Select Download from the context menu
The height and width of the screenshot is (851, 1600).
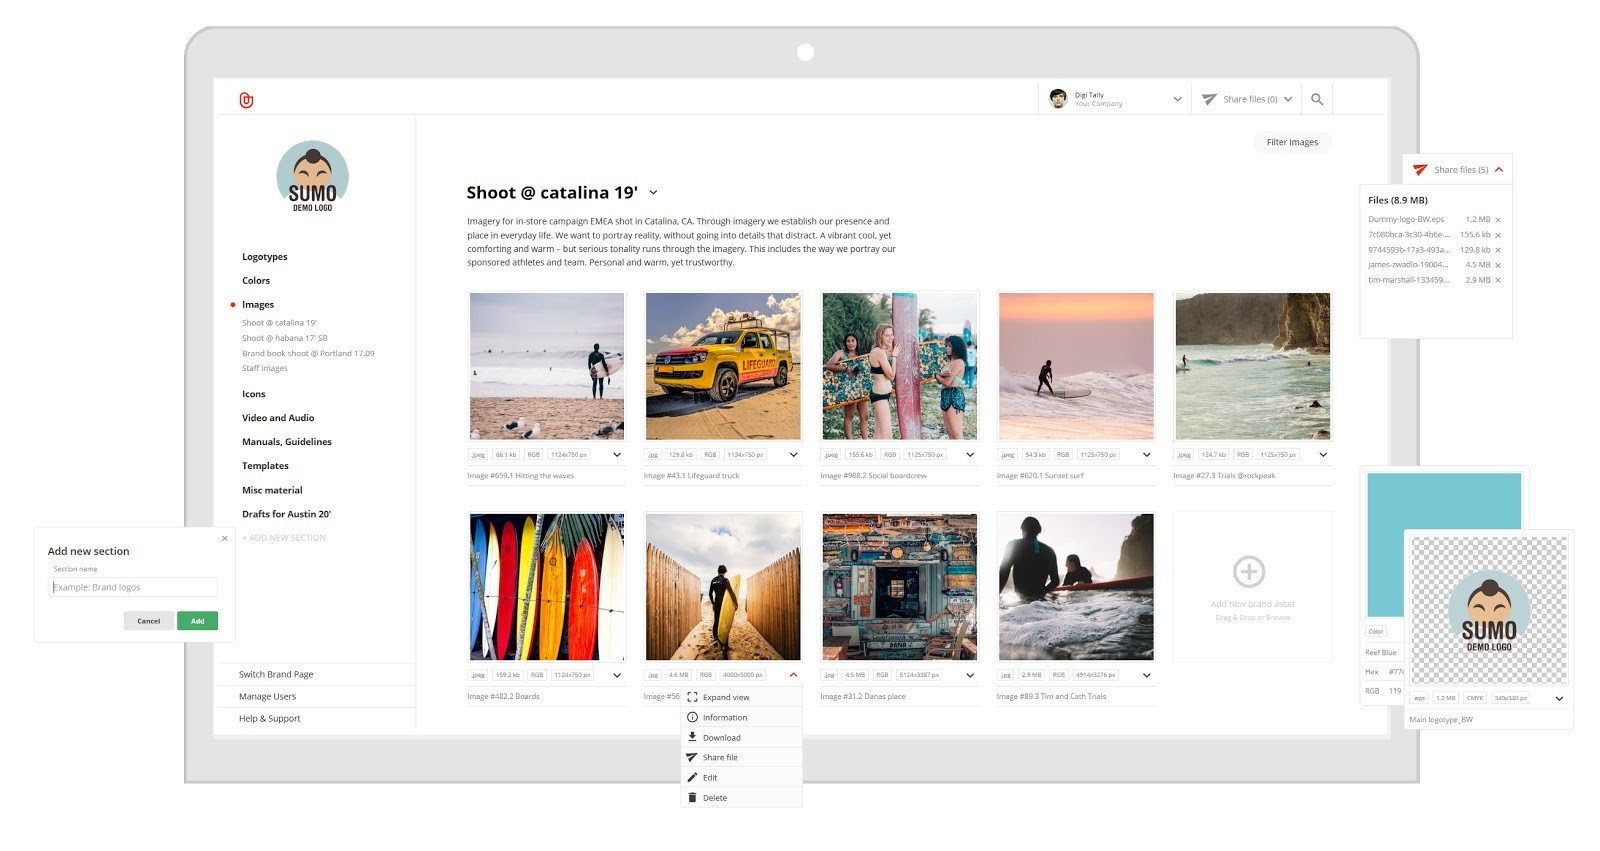click(x=721, y=738)
